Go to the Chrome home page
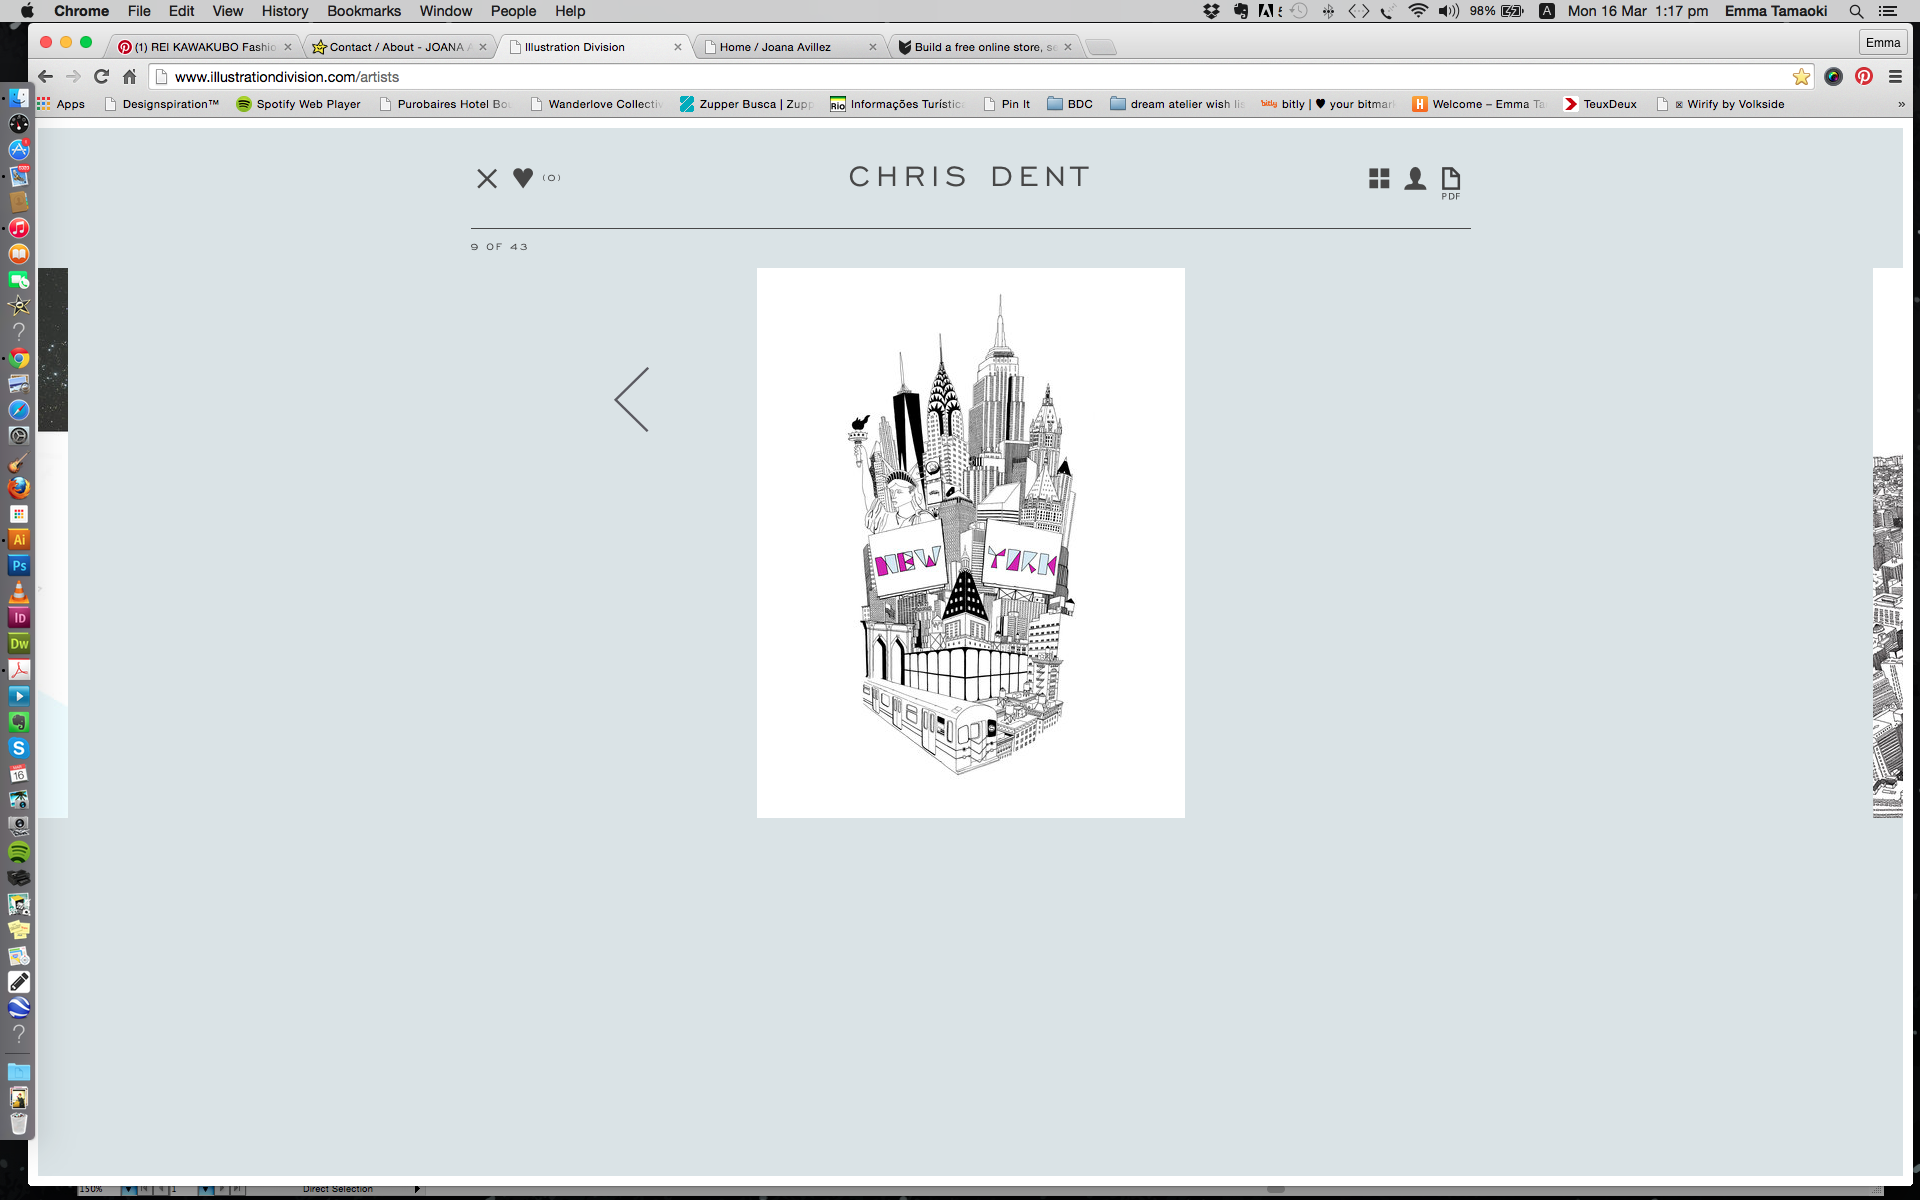 (x=129, y=77)
